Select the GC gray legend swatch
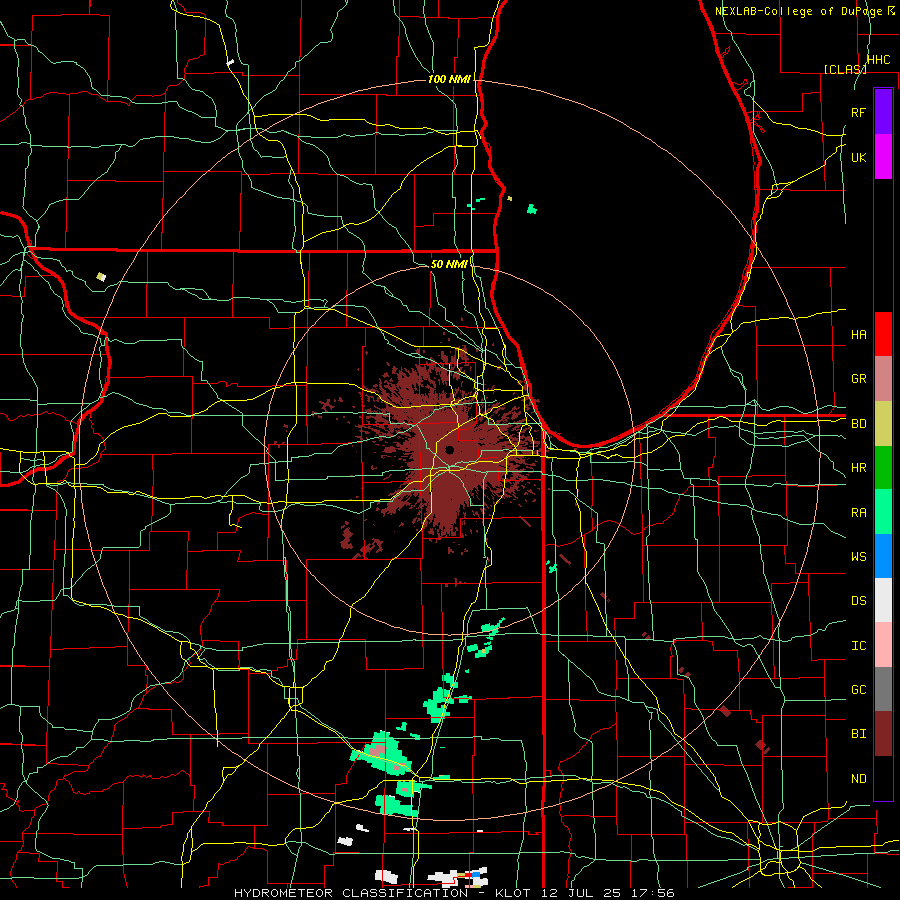 point(883,689)
